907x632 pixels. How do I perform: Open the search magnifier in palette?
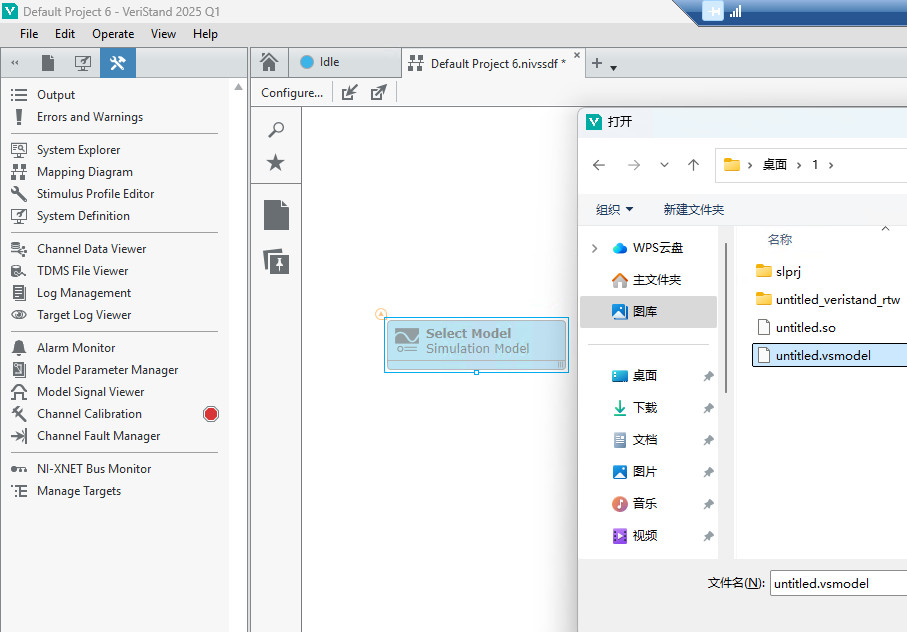point(276,130)
